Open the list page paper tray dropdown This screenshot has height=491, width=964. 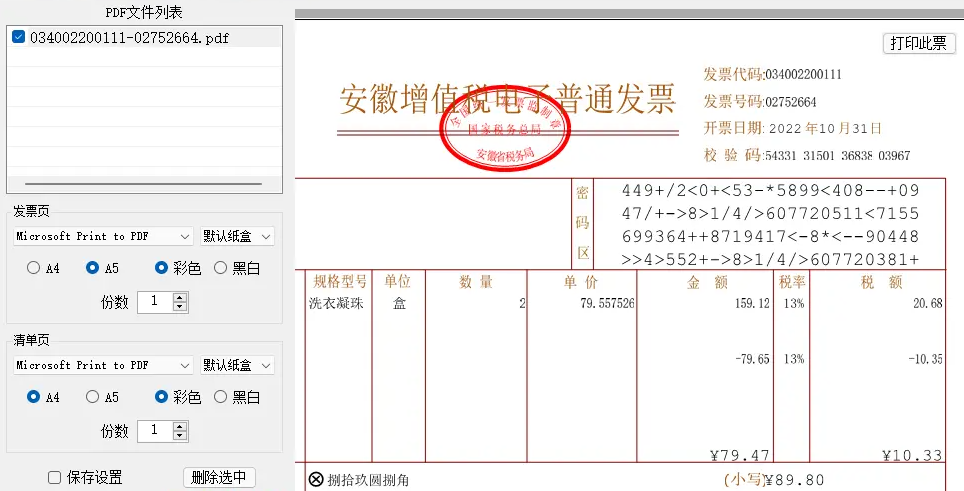237,365
